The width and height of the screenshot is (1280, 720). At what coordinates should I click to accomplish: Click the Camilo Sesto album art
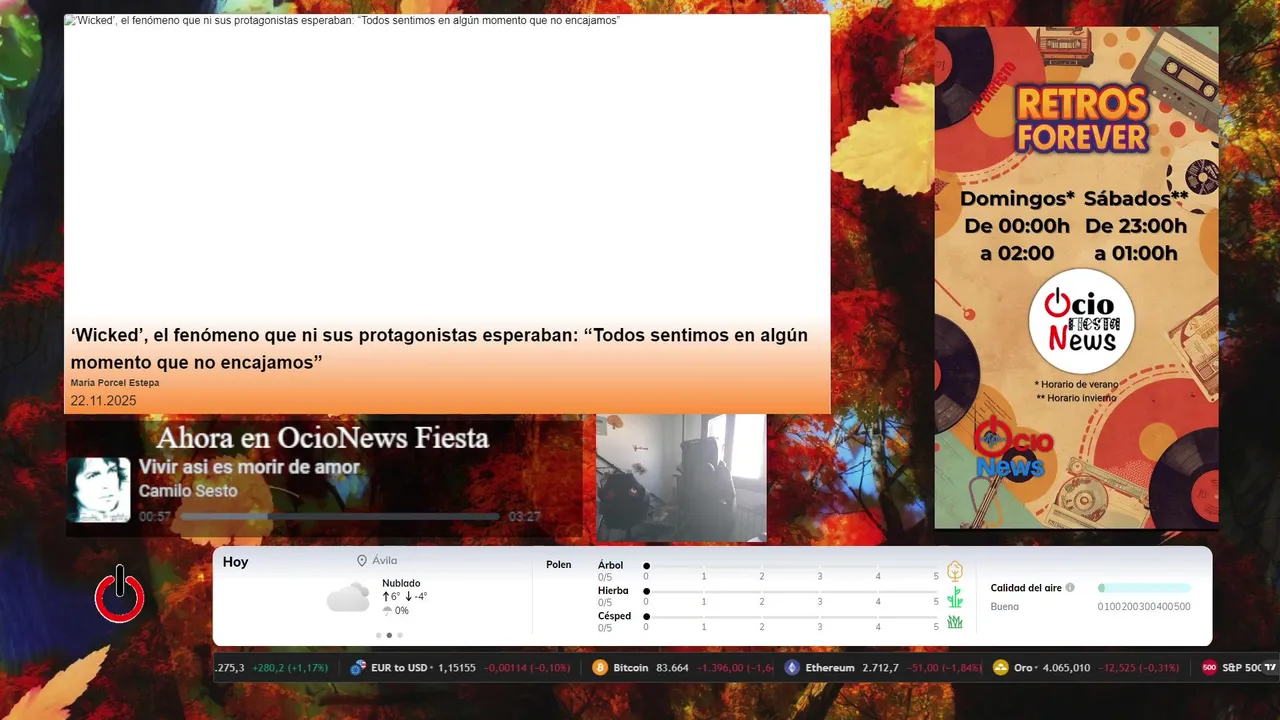pyautogui.click(x=99, y=490)
